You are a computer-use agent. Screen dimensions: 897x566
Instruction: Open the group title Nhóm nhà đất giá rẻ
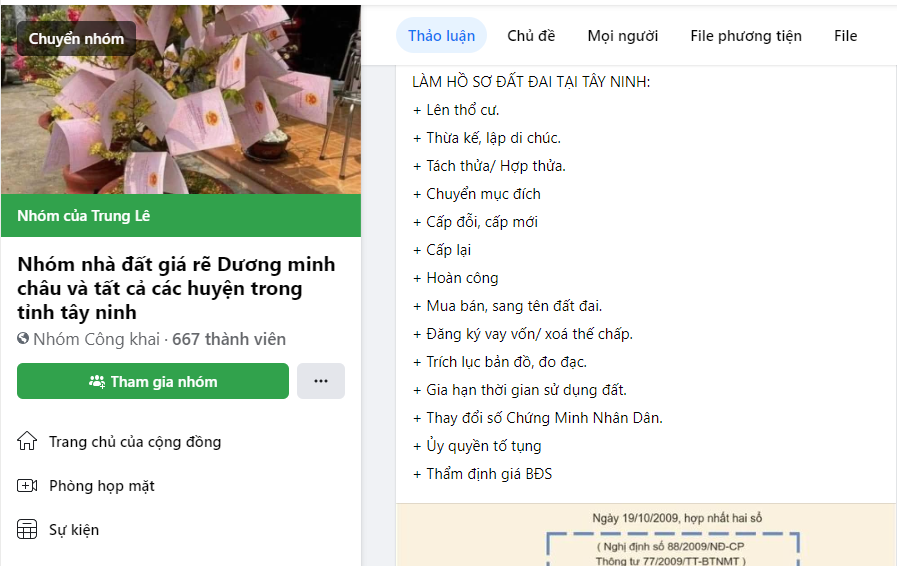176,288
